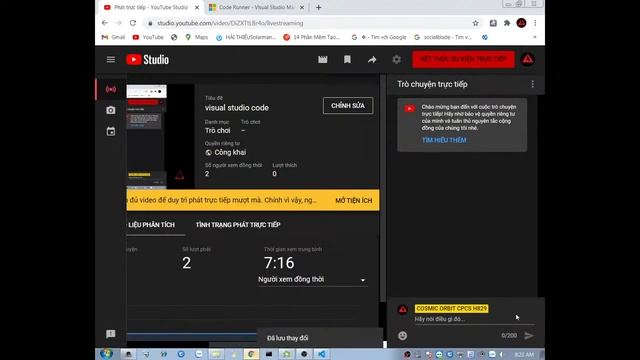
Task: Bookmark this page with star icon
Action: [476, 23]
